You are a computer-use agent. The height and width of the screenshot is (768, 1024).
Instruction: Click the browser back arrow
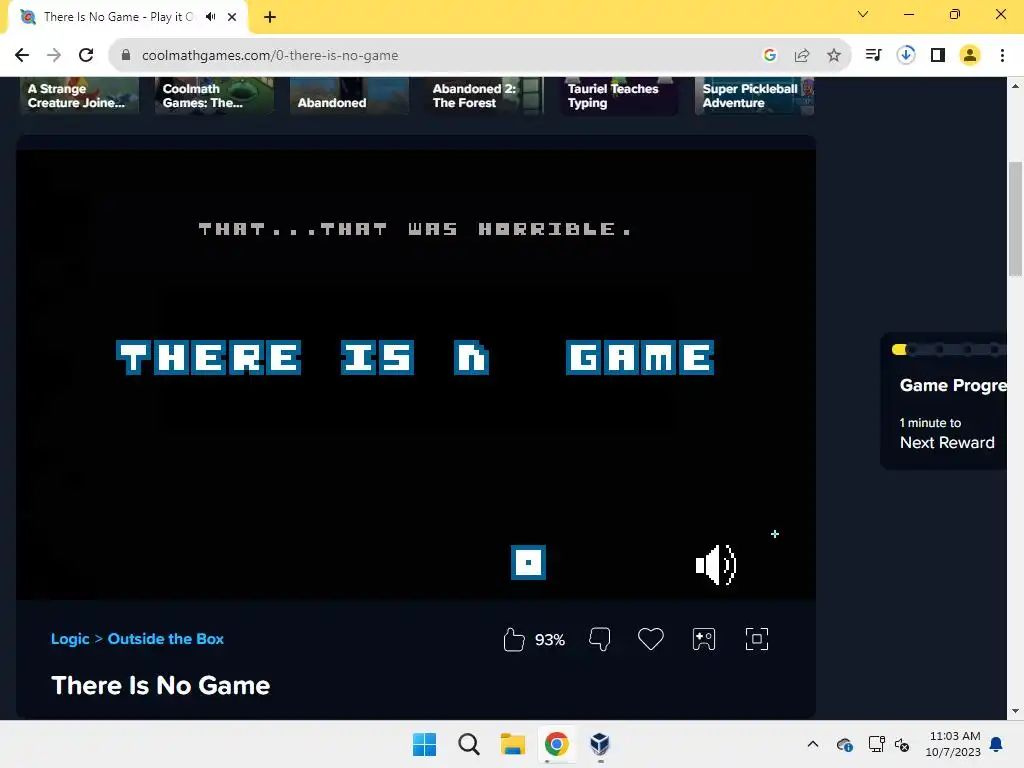pos(22,56)
